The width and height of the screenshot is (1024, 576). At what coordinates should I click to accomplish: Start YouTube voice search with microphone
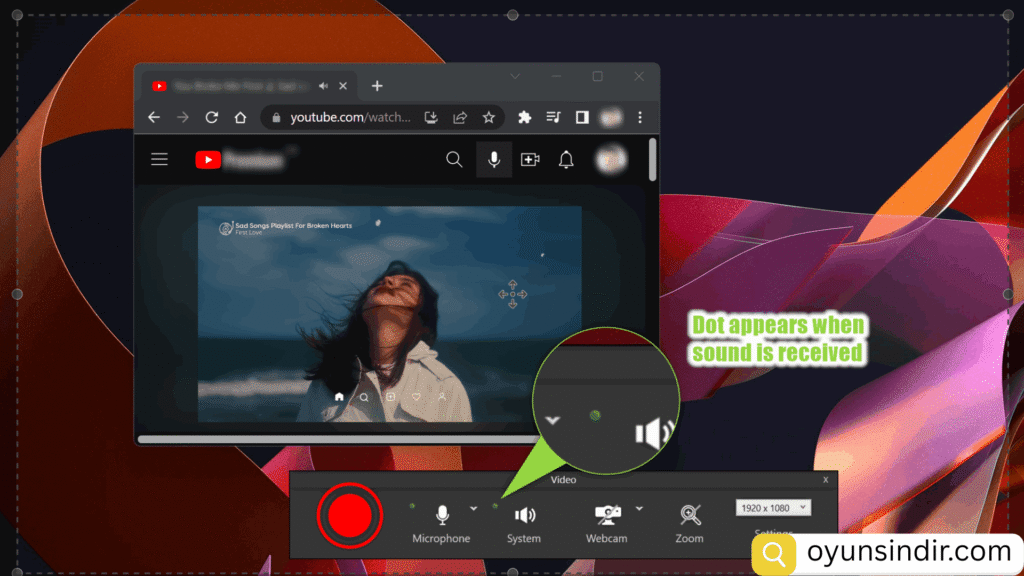pos(493,159)
